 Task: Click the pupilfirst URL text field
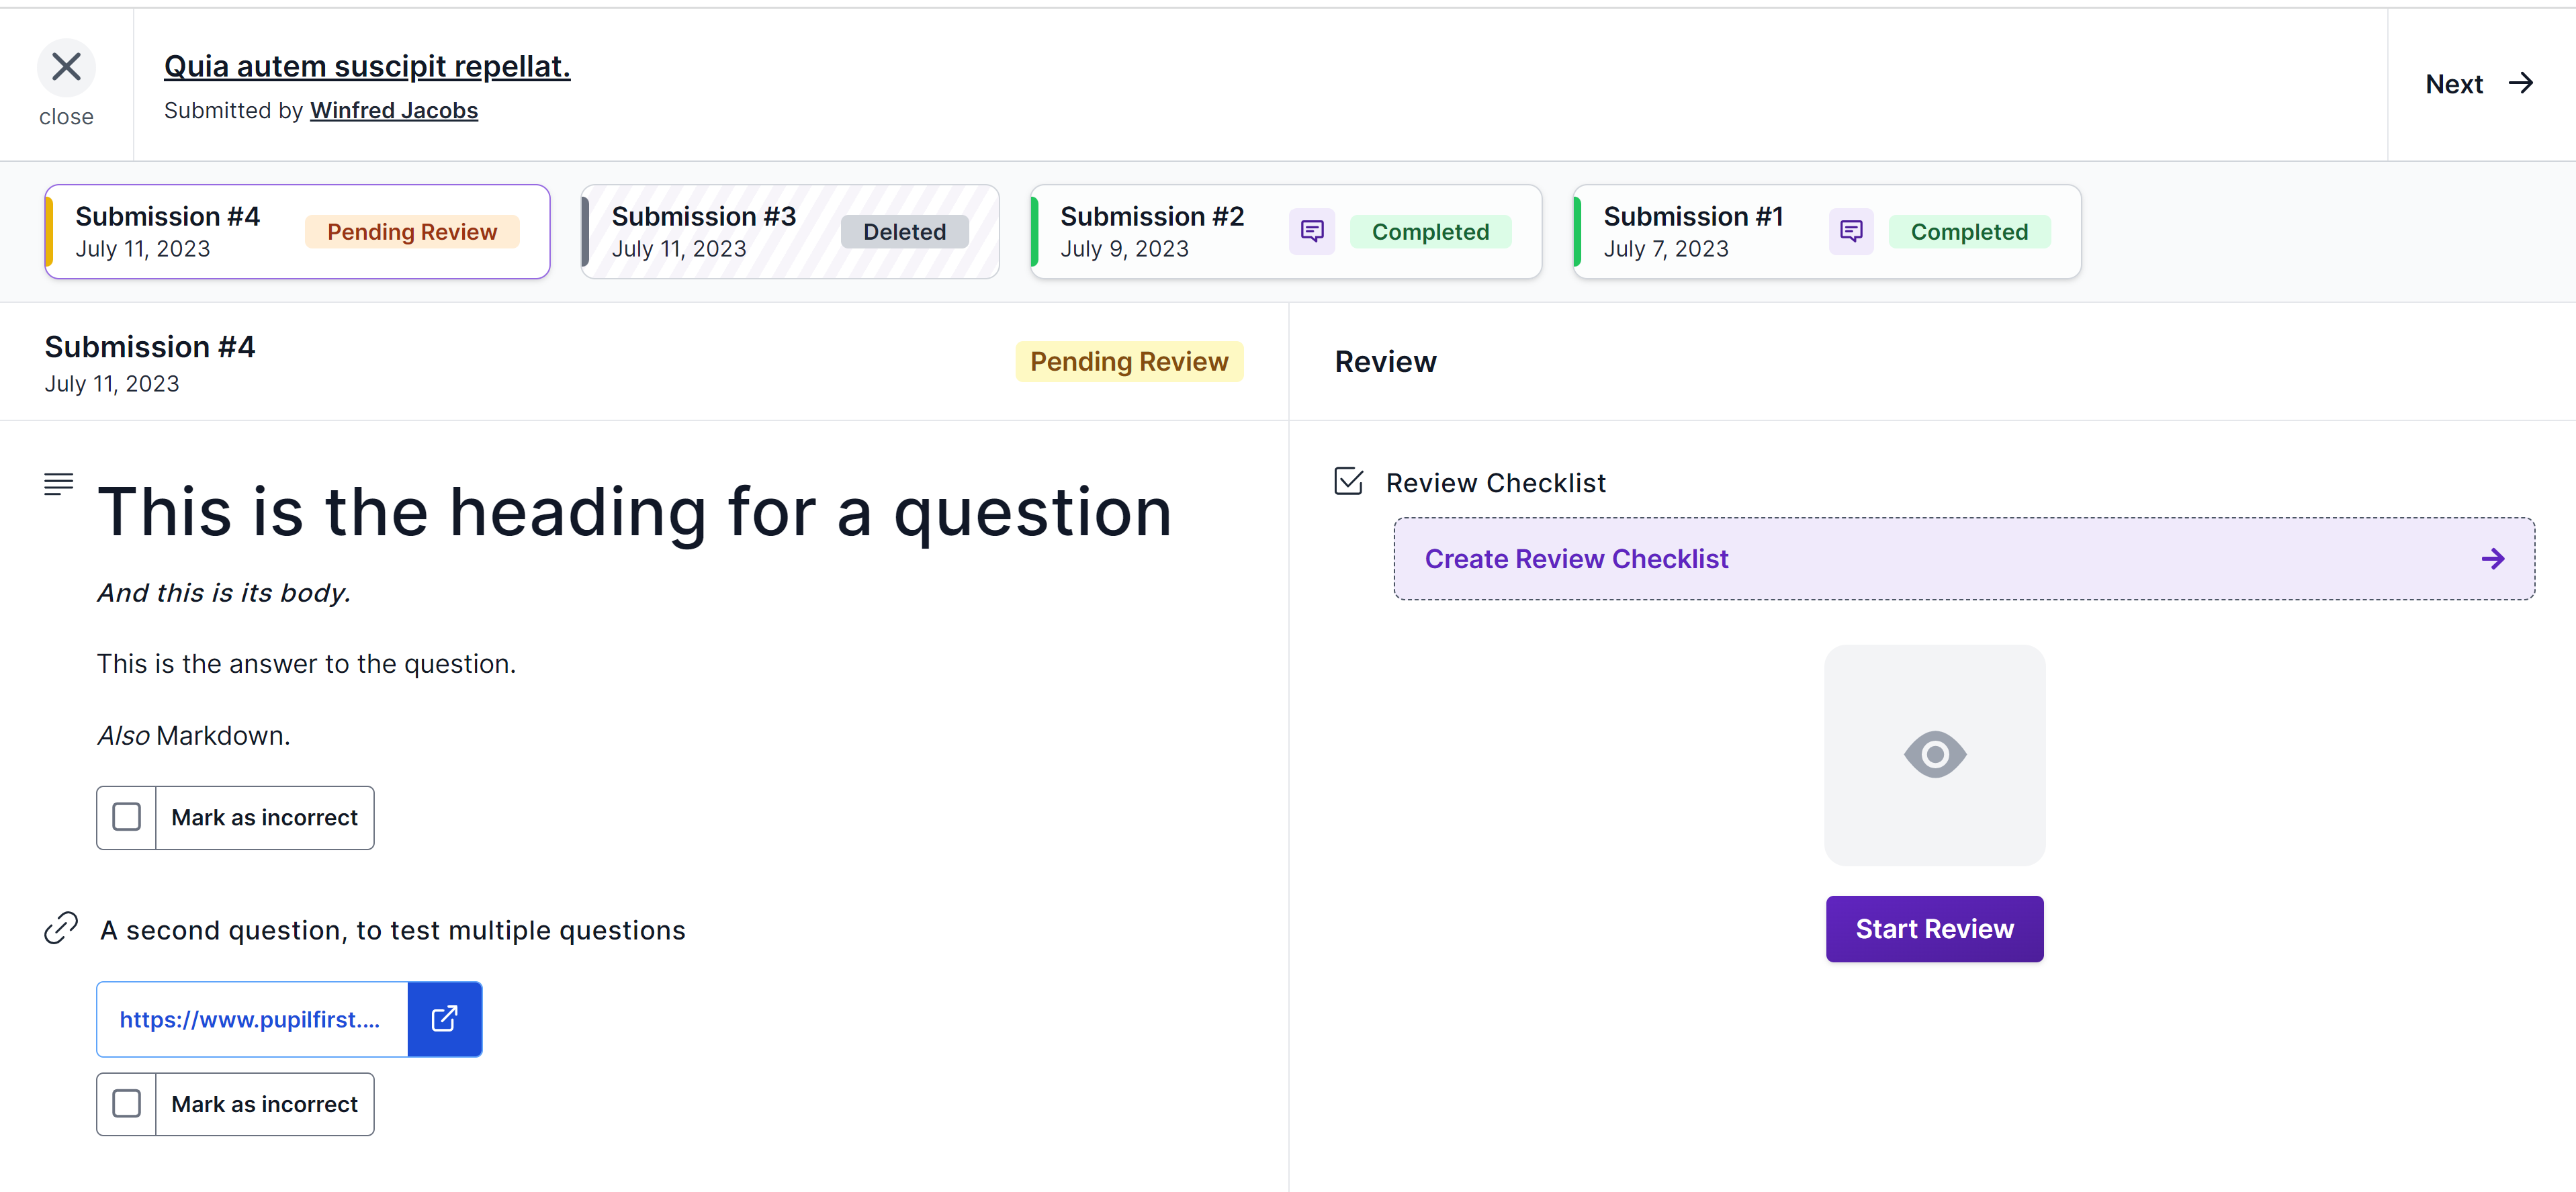[x=250, y=1019]
